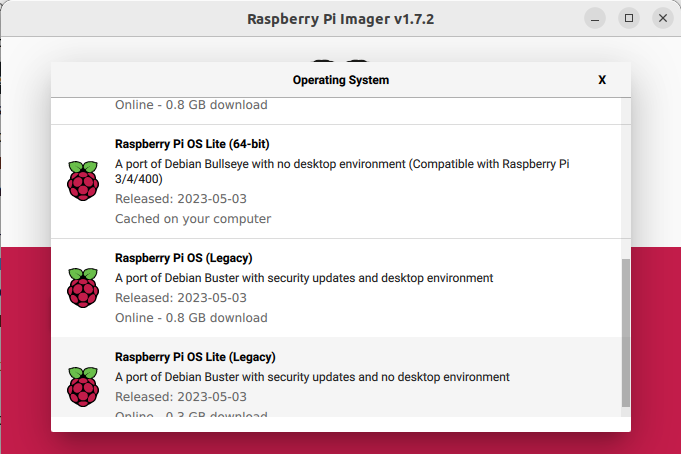The height and width of the screenshot is (454, 681).
Task: Click the raspberry icon beside Raspberry Pi OS Lite (64-bit)
Action: [x=83, y=181]
